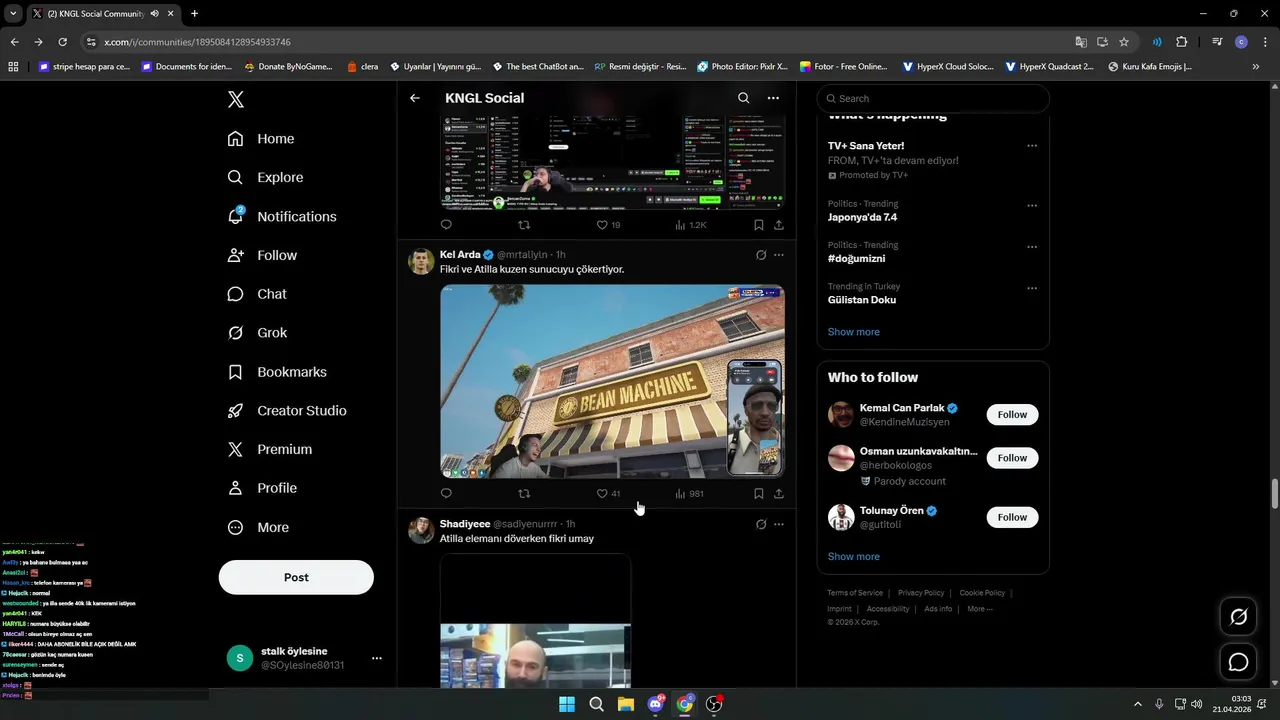The height and width of the screenshot is (720, 1280).
Task: Search within KNGL Social community
Action: pyautogui.click(x=743, y=98)
